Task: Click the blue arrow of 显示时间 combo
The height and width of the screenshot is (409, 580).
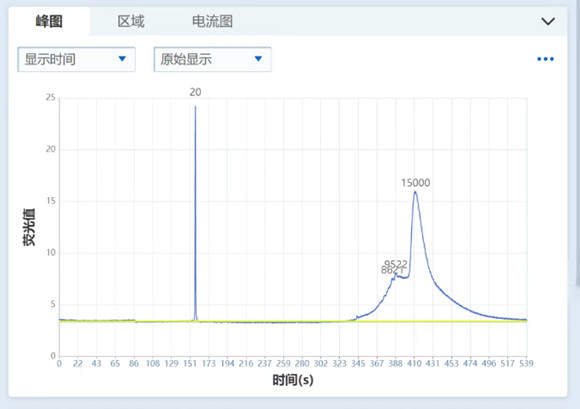Action: point(122,59)
